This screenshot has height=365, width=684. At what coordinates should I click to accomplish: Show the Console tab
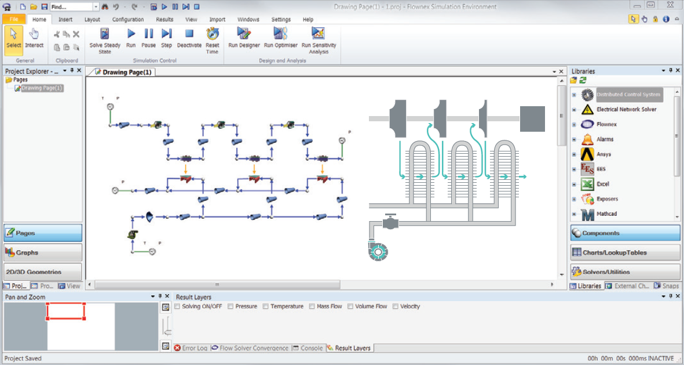click(308, 348)
